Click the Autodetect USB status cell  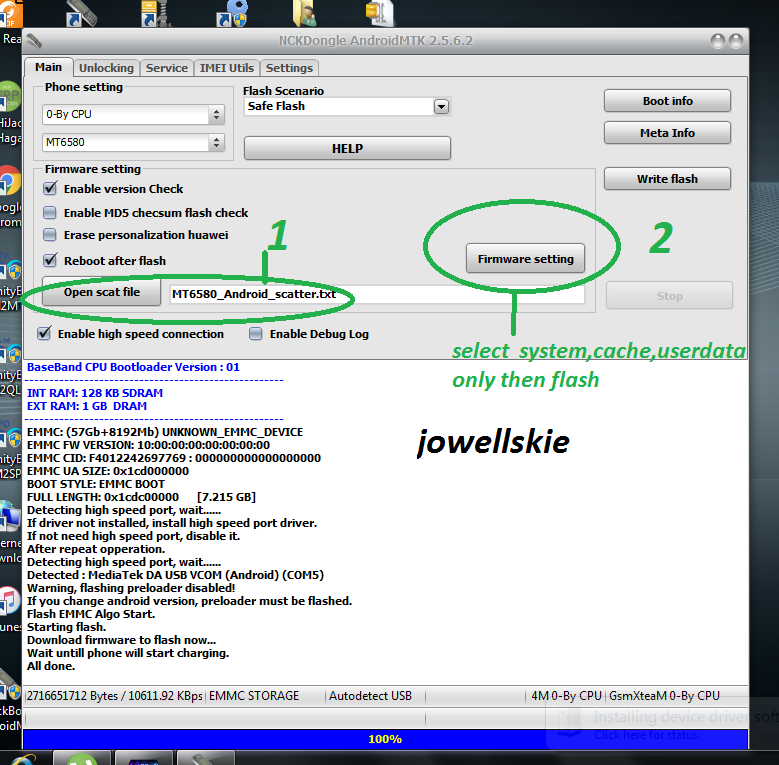376,696
